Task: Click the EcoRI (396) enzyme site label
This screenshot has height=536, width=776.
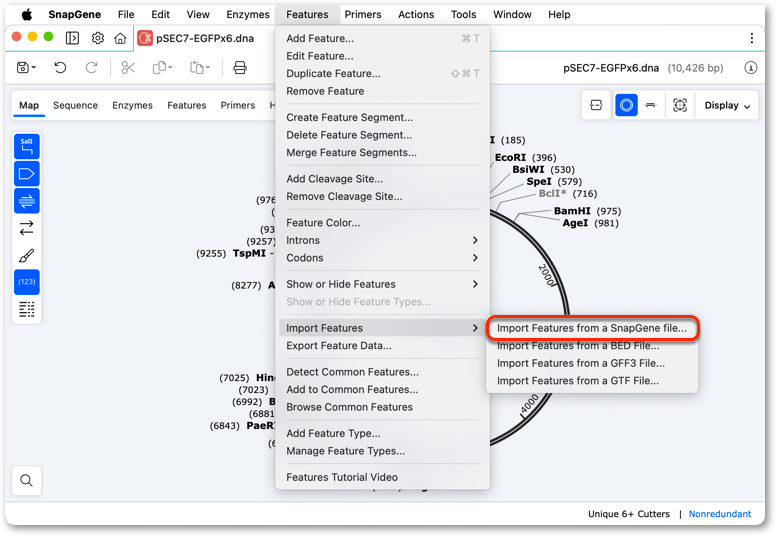Action: [x=526, y=158]
